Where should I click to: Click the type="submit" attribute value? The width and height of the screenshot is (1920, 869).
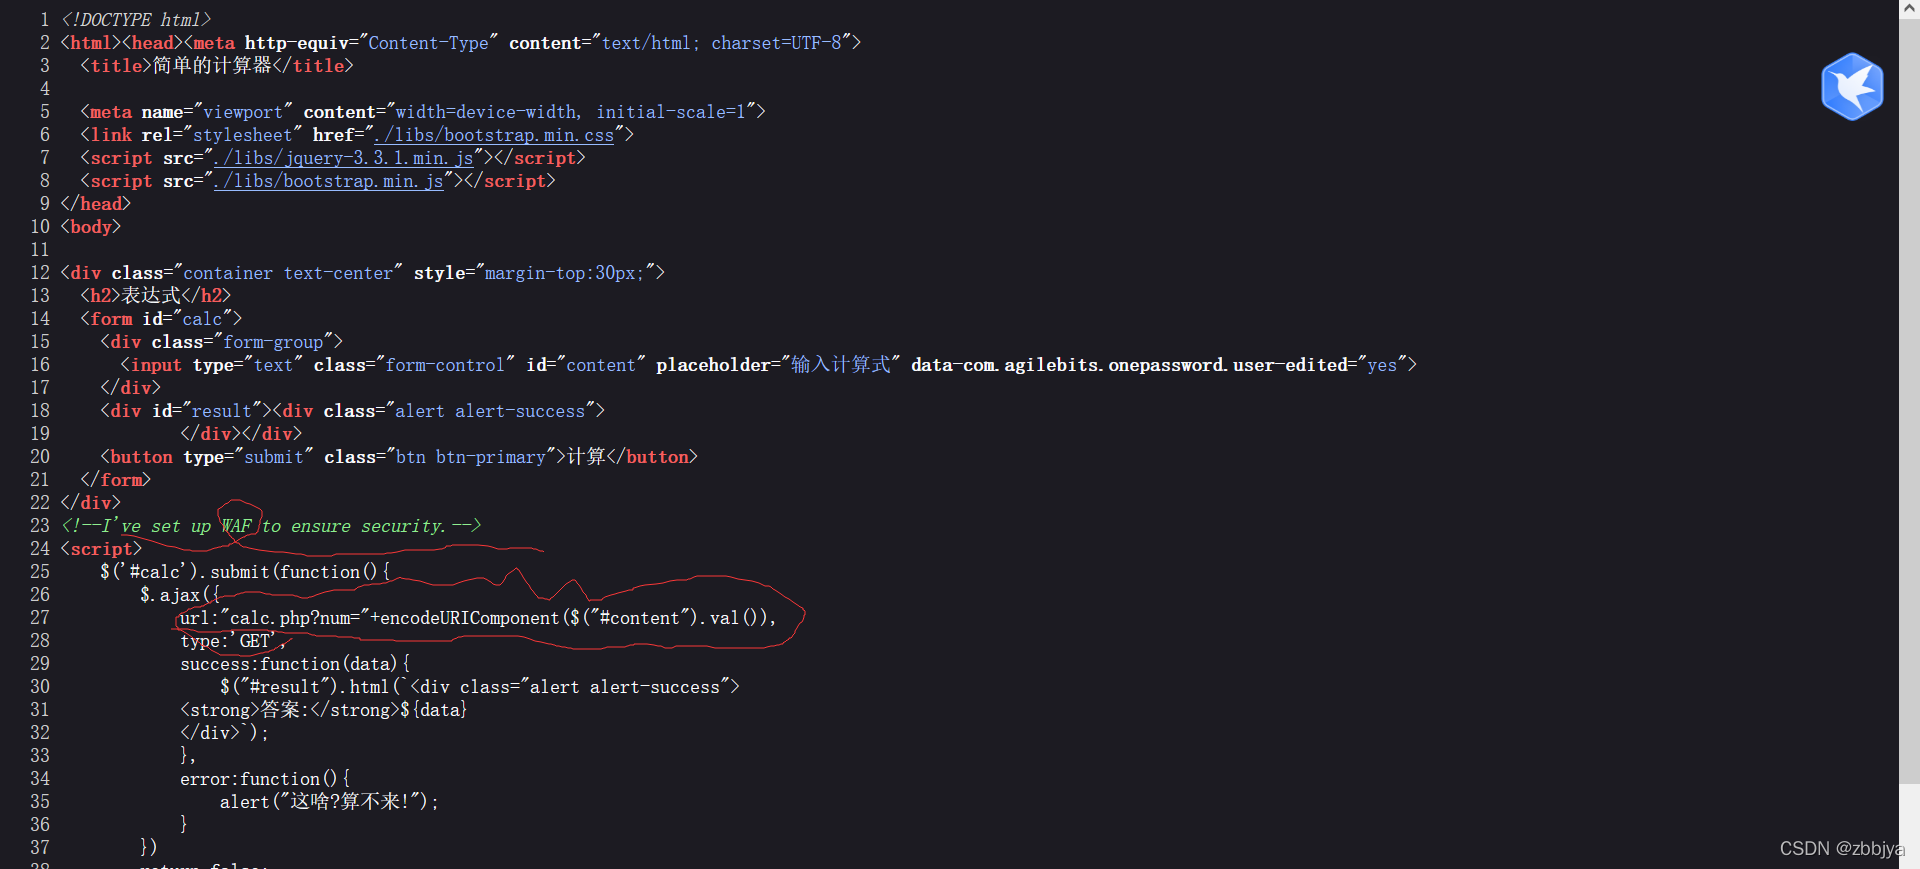point(274,457)
